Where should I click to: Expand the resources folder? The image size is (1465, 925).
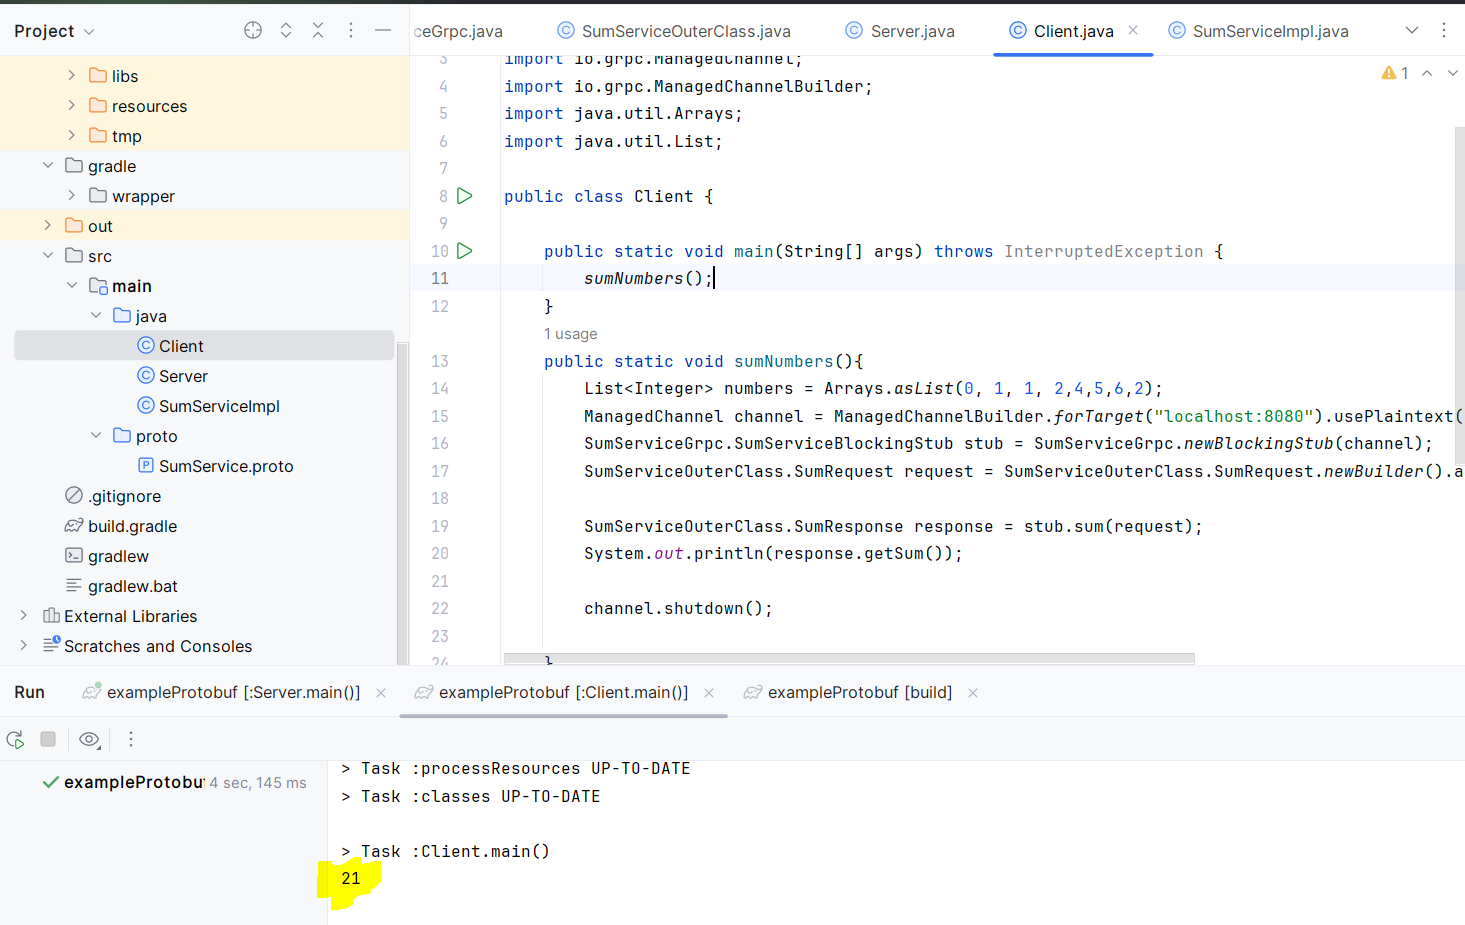[71, 105]
